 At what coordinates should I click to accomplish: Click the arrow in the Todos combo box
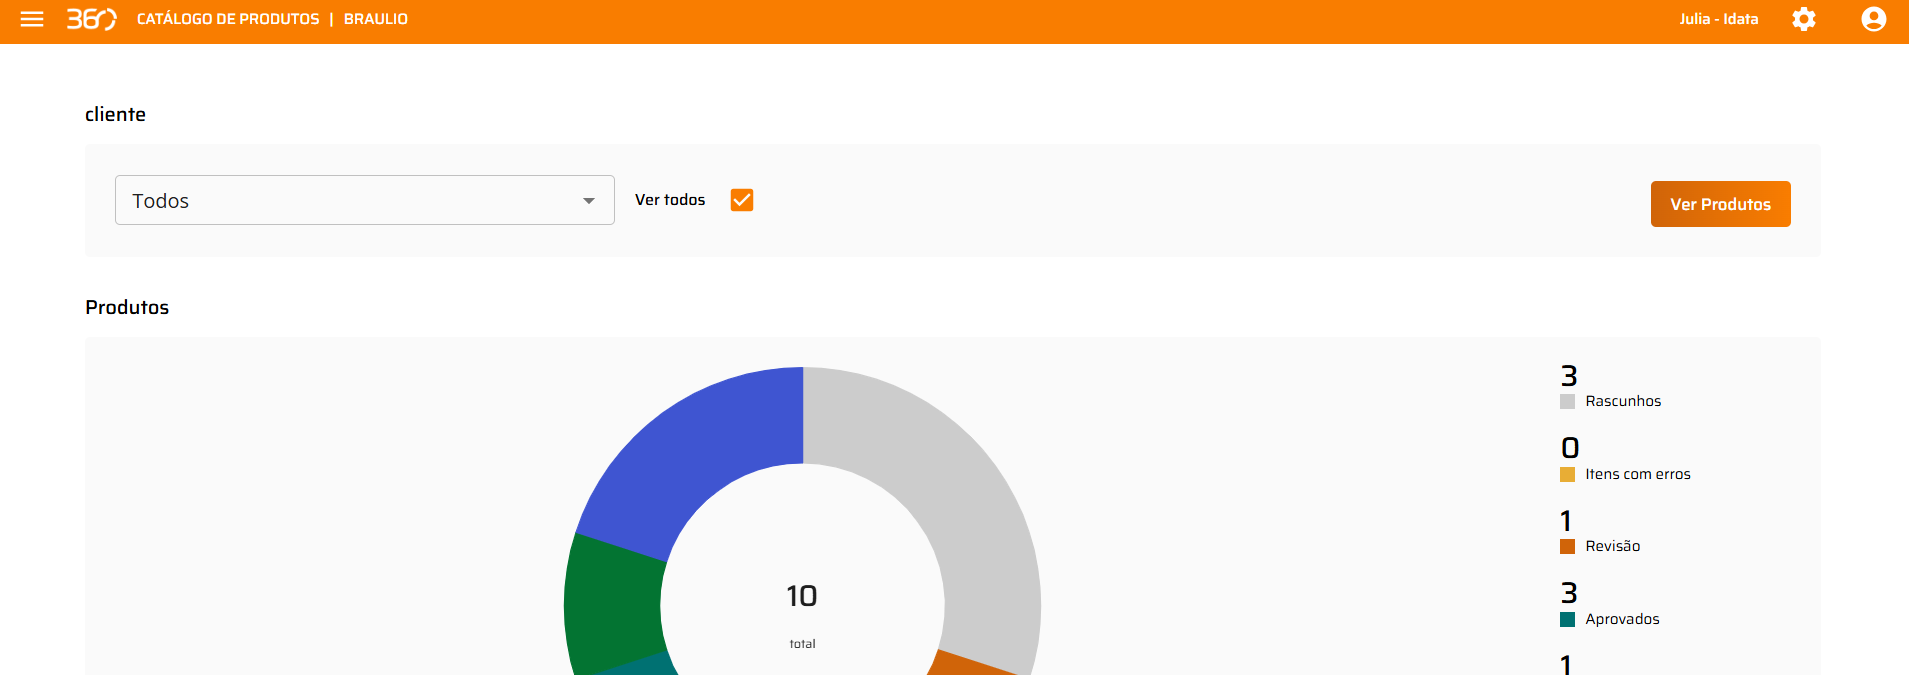pos(589,201)
